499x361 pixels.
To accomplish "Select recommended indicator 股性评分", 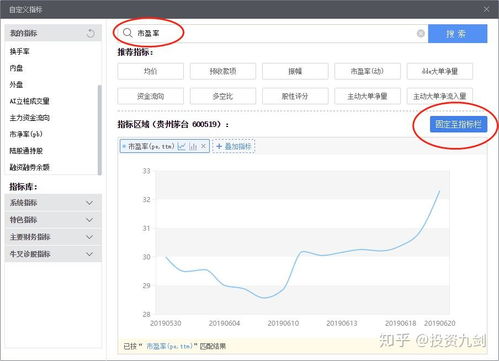I will pos(295,96).
